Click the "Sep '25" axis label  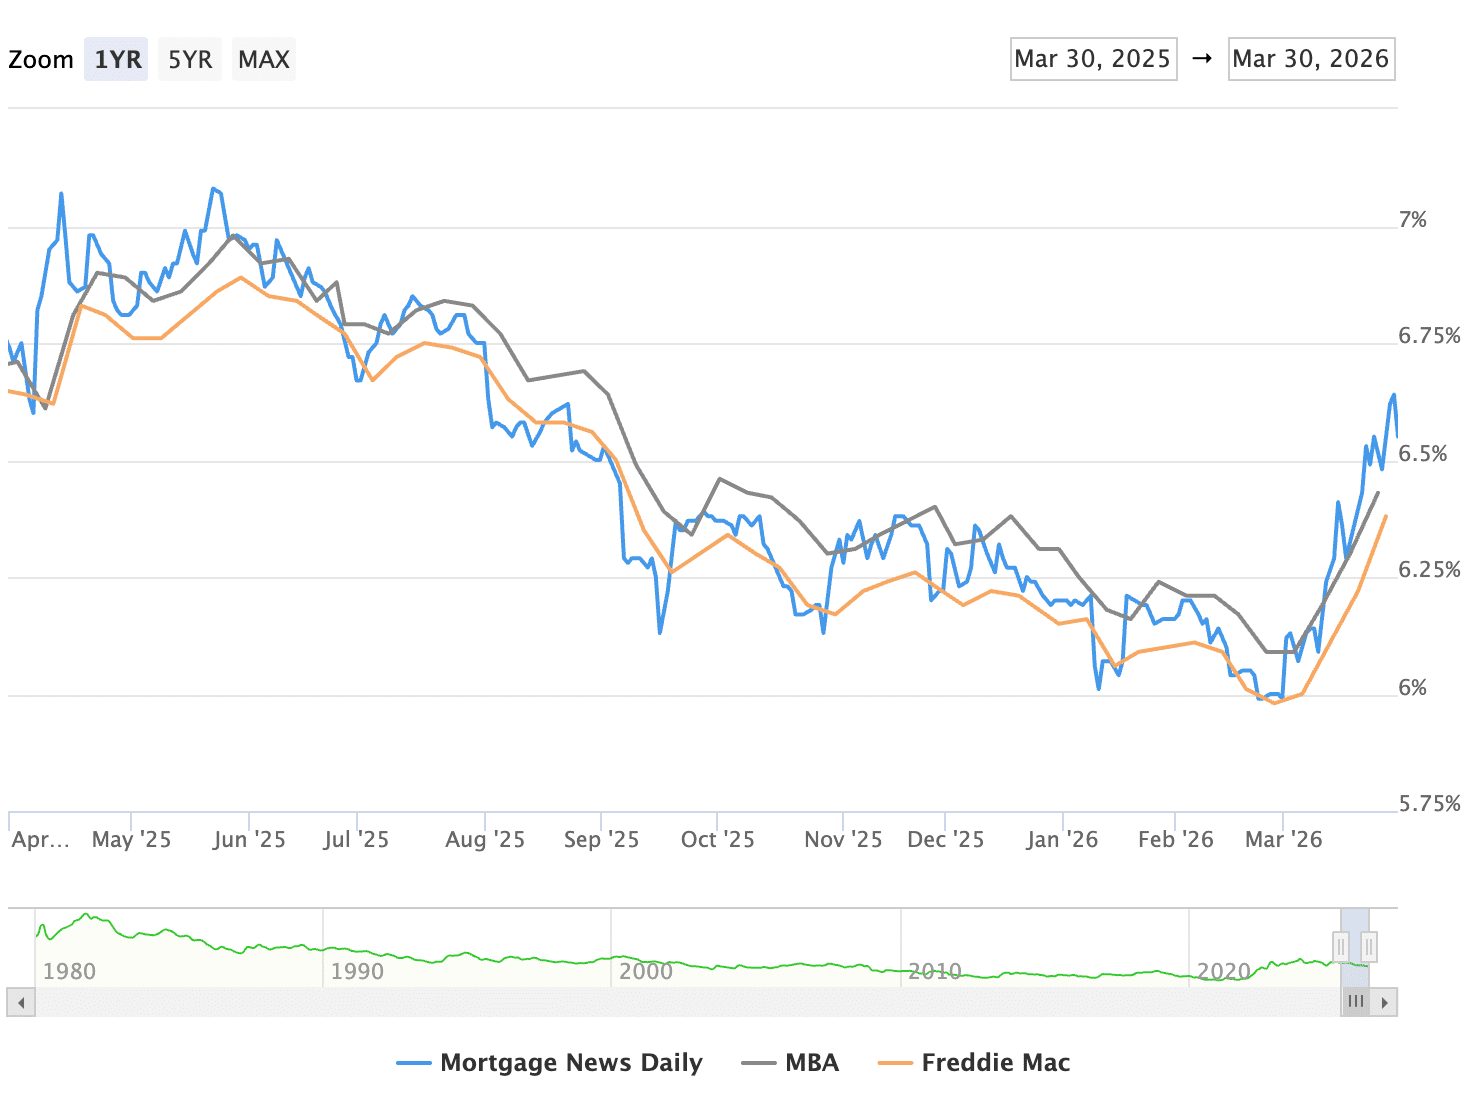pyautogui.click(x=601, y=839)
